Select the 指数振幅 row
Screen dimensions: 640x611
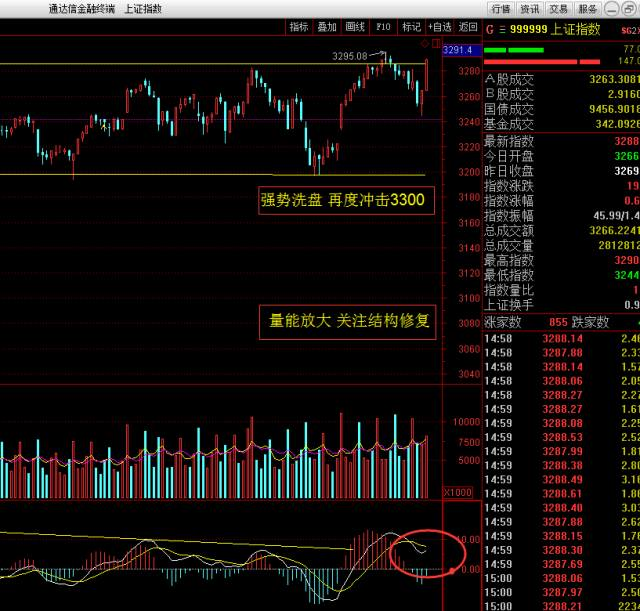(x=562, y=216)
